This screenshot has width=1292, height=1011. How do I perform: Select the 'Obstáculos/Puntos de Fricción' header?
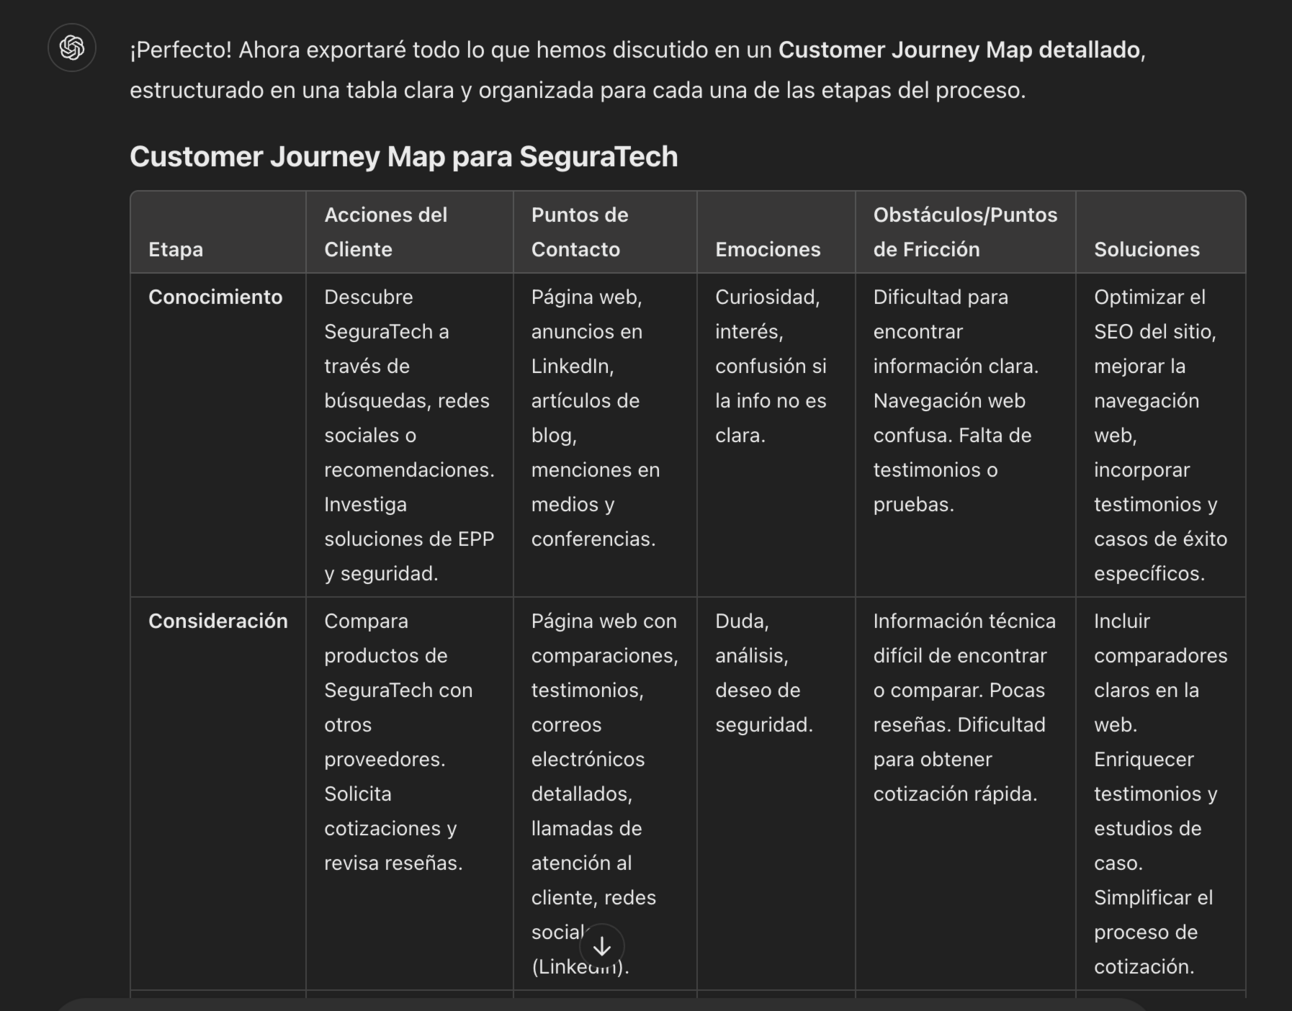click(x=965, y=232)
